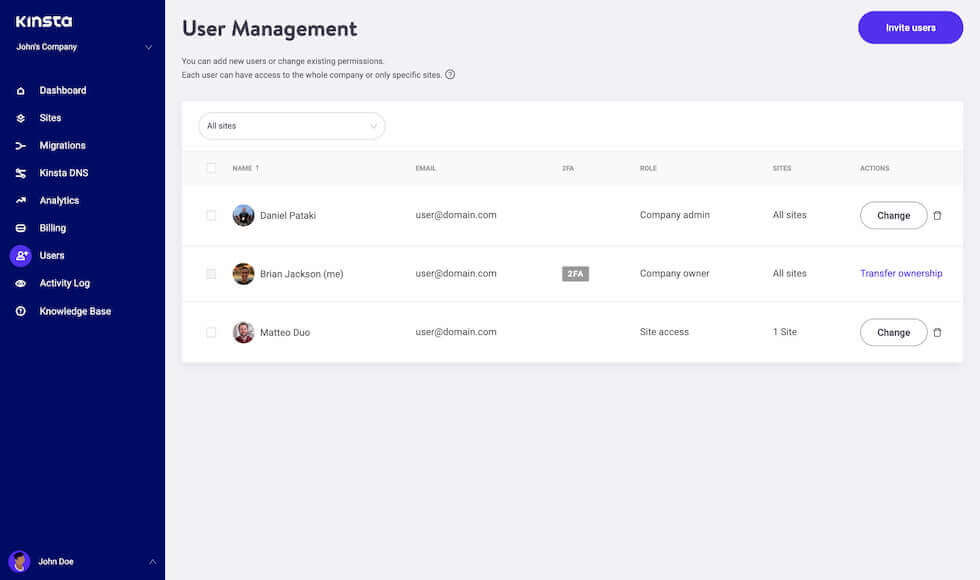980x580 pixels.
Task: Select the Dashboard home icon
Action: pos(20,90)
